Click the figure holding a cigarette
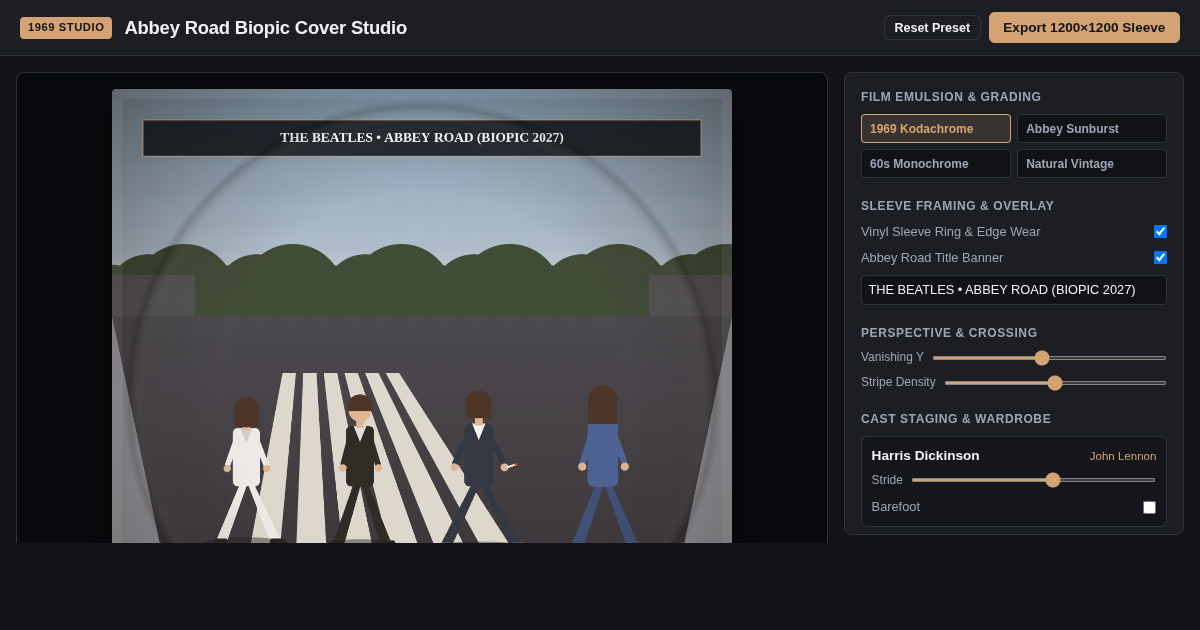The width and height of the screenshot is (1200, 630). pos(481,468)
